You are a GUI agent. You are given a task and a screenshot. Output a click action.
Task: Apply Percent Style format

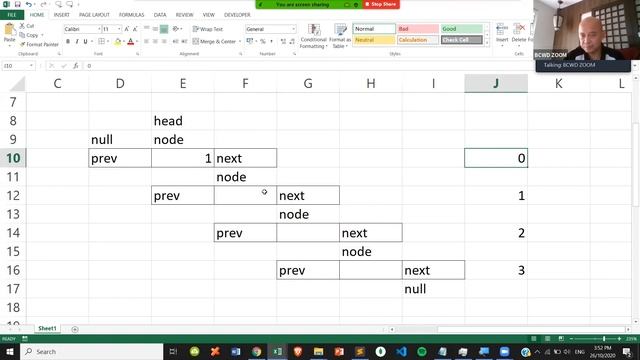click(x=262, y=41)
